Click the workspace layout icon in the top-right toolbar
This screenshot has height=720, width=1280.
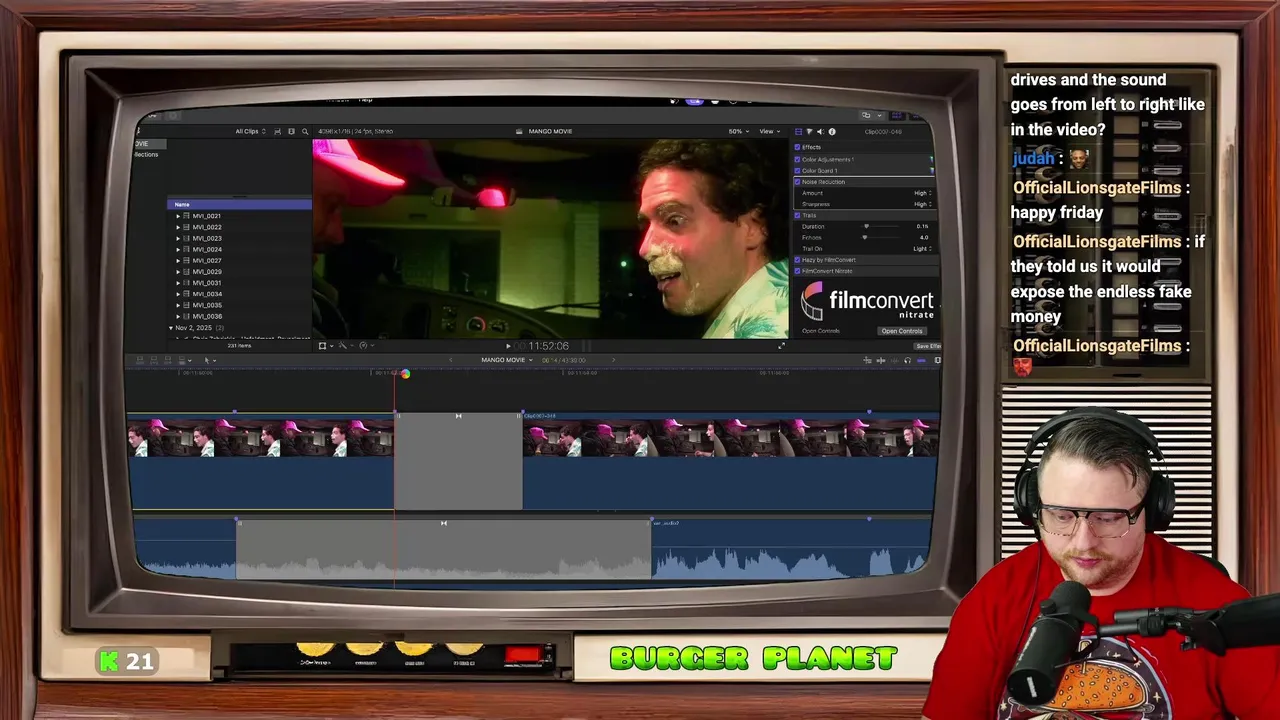point(866,115)
